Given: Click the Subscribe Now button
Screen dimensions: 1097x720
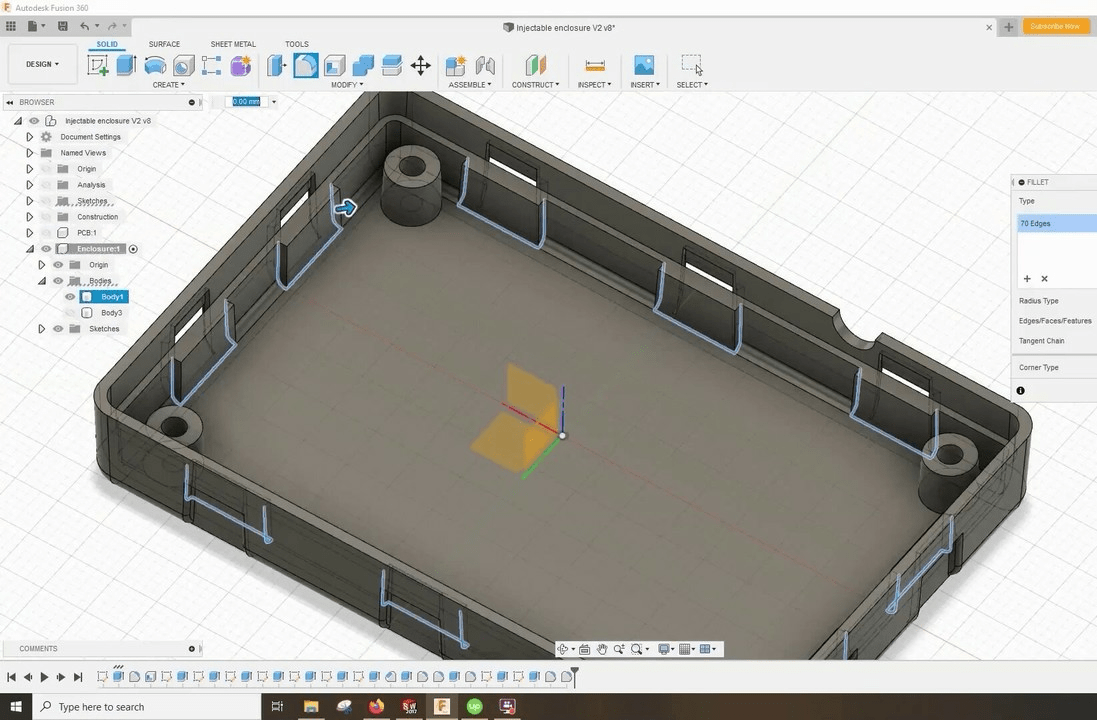Looking at the screenshot, I should 1055,27.
